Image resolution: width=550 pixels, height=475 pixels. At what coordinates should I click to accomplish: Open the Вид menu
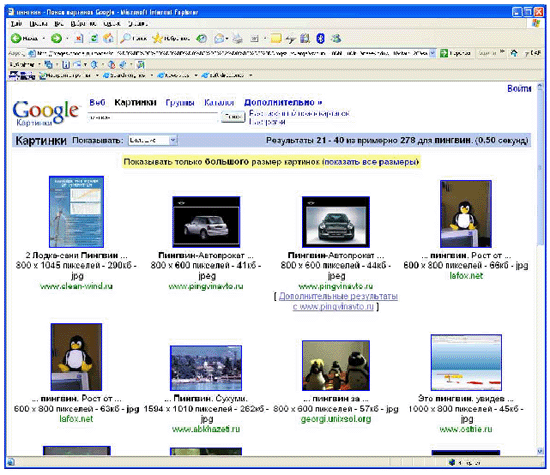coord(59,24)
